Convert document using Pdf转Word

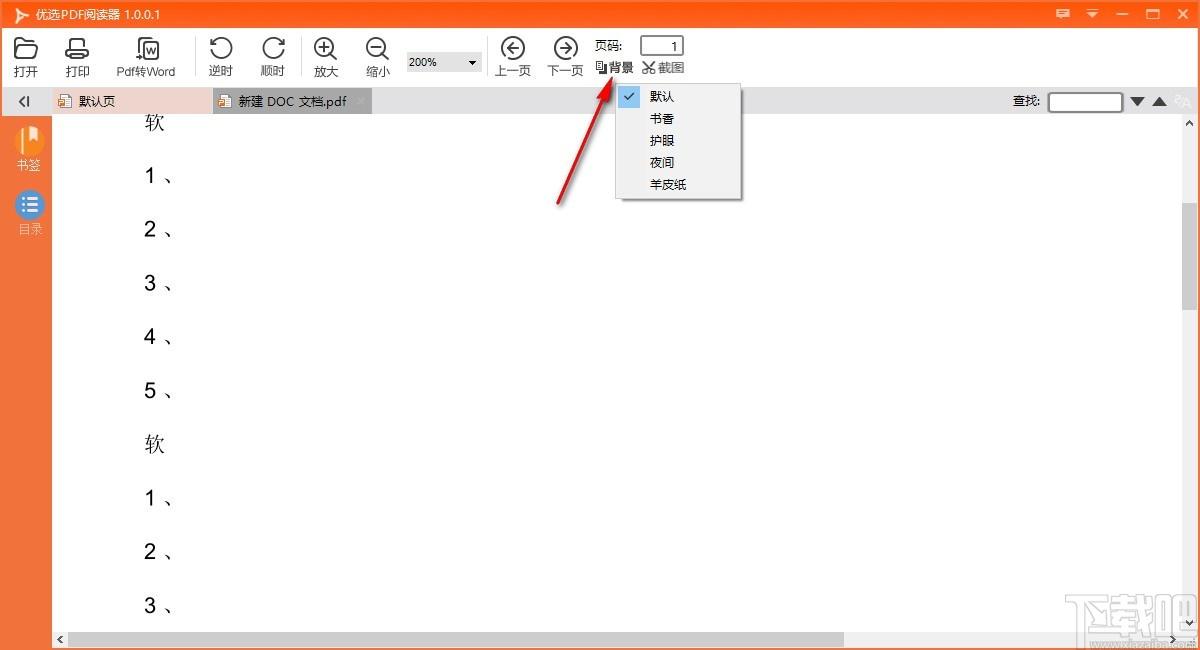146,57
